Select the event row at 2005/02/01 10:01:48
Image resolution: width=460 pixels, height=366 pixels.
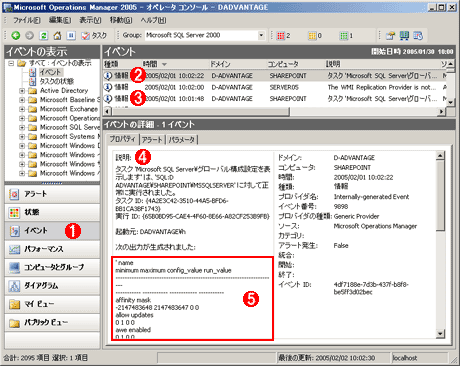[x=275, y=99]
